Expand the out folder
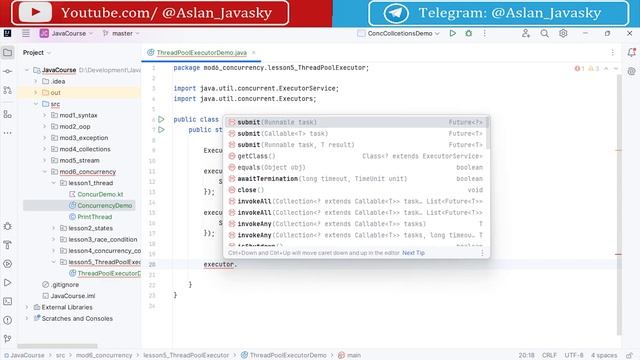640x360 pixels. (36, 93)
